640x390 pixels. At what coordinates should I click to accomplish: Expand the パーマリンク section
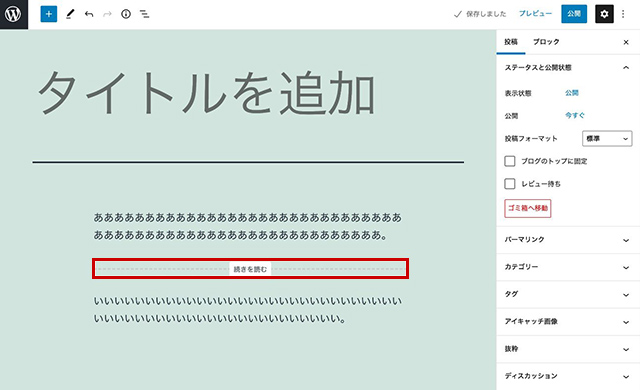pyautogui.click(x=568, y=240)
